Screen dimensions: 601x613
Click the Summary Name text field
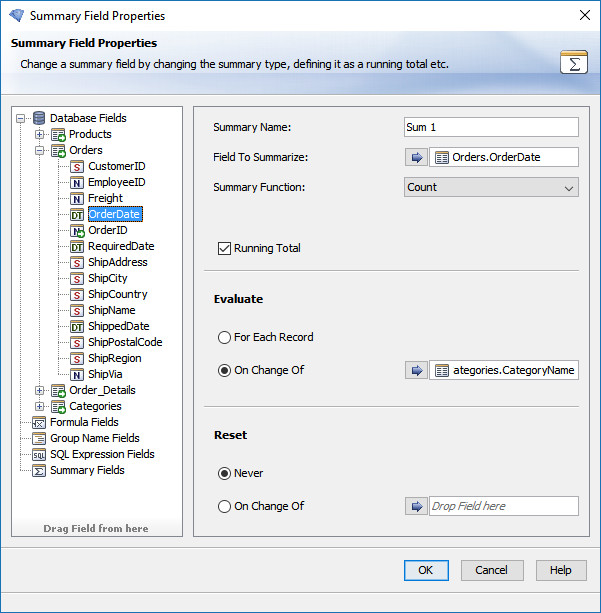(x=491, y=127)
